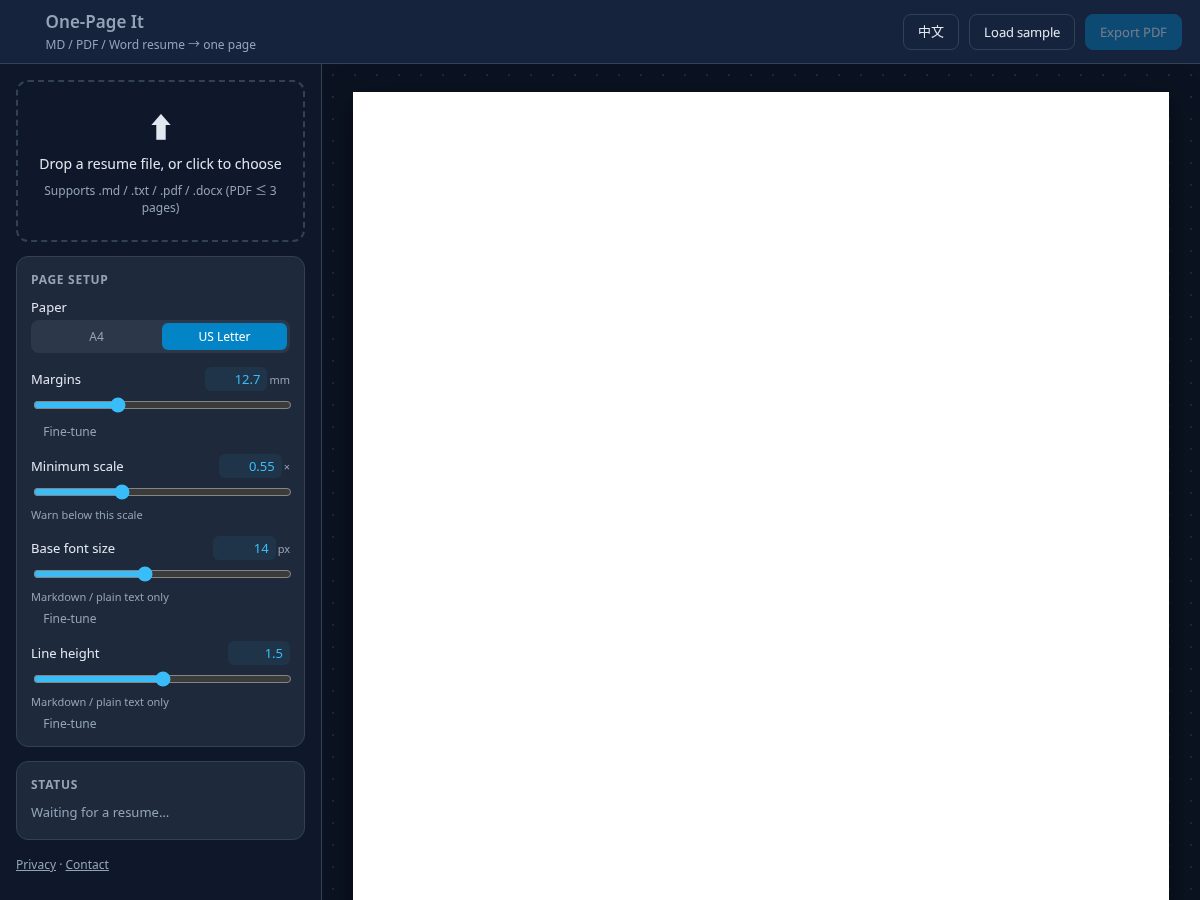Focus the Minimum scale field showing 0.55

tap(250, 466)
